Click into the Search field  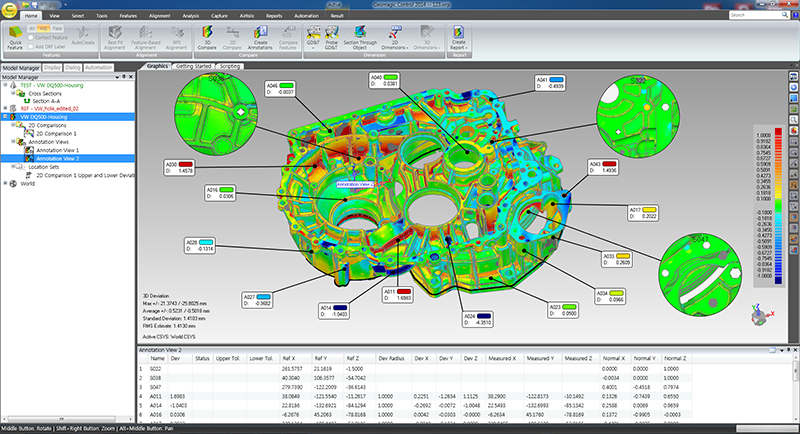tap(752, 17)
